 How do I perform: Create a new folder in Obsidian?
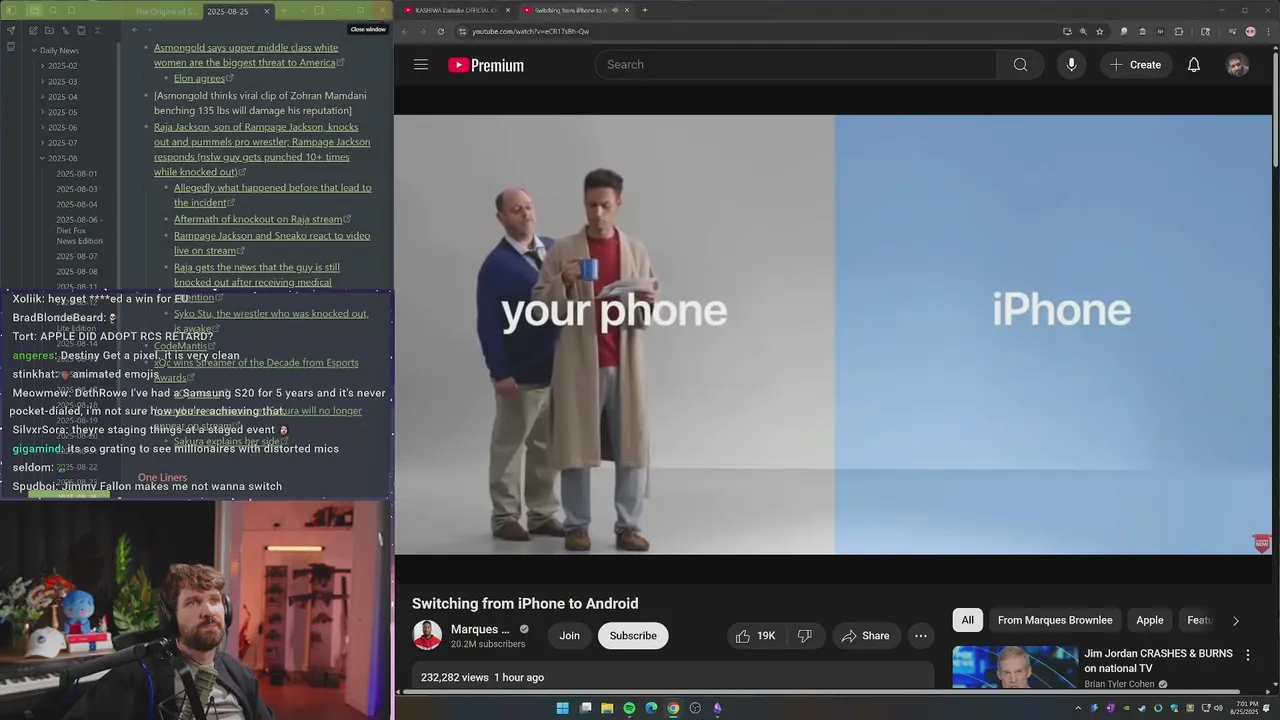tap(49, 30)
